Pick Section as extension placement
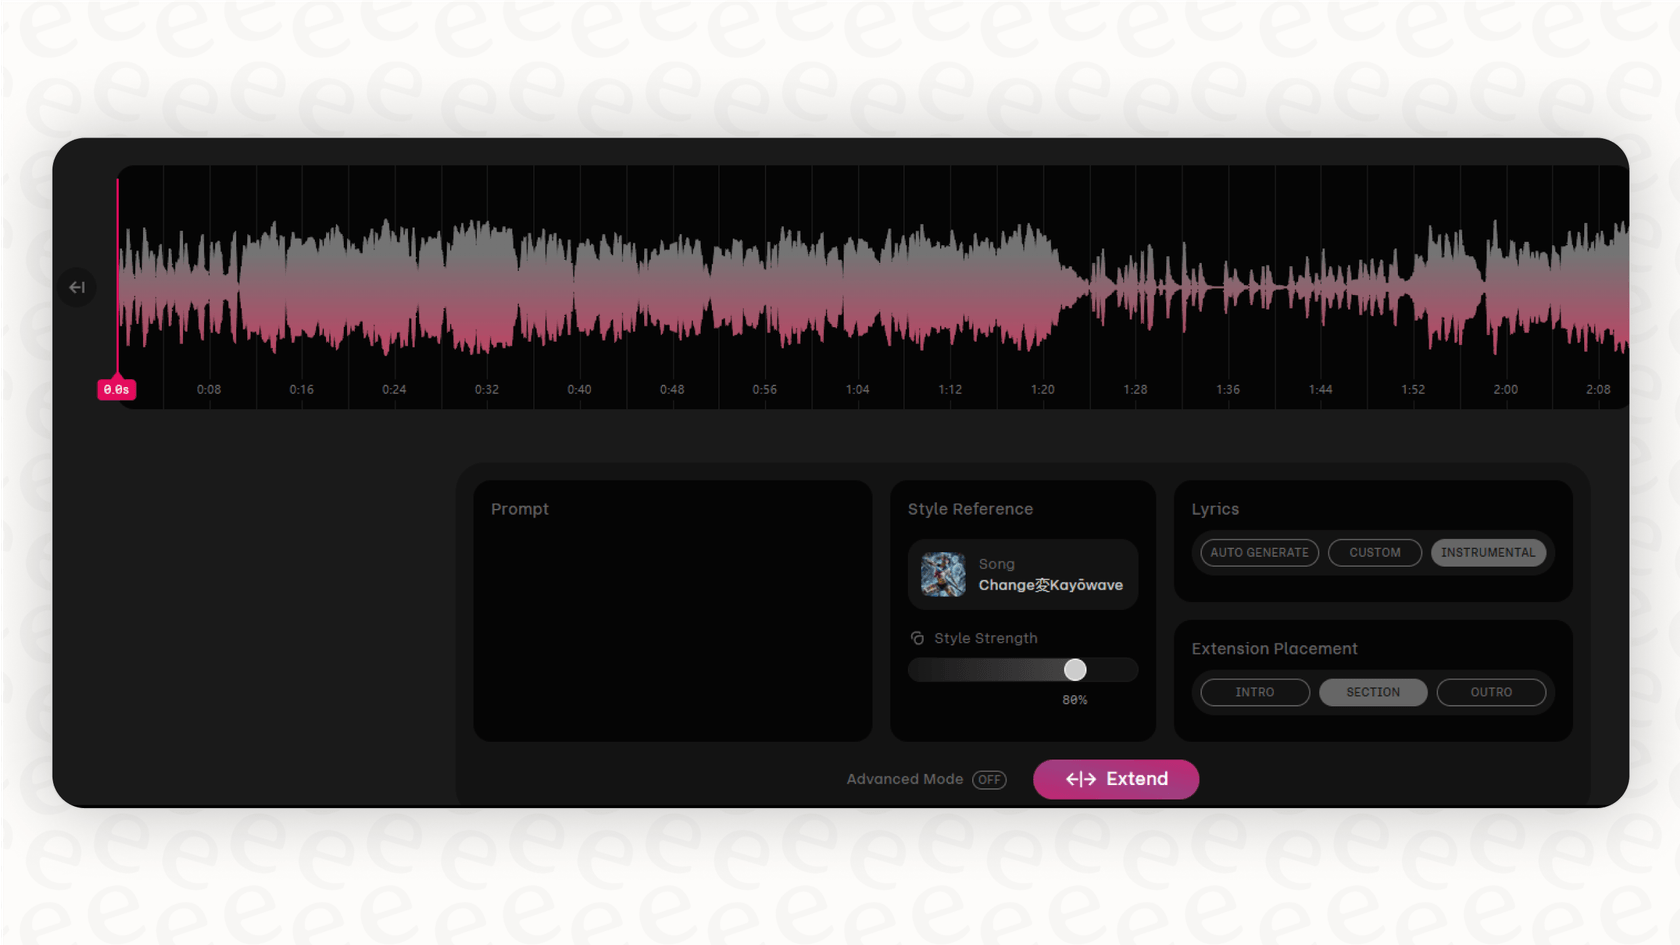The image size is (1680, 945). pyautogui.click(x=1372, y=692)
